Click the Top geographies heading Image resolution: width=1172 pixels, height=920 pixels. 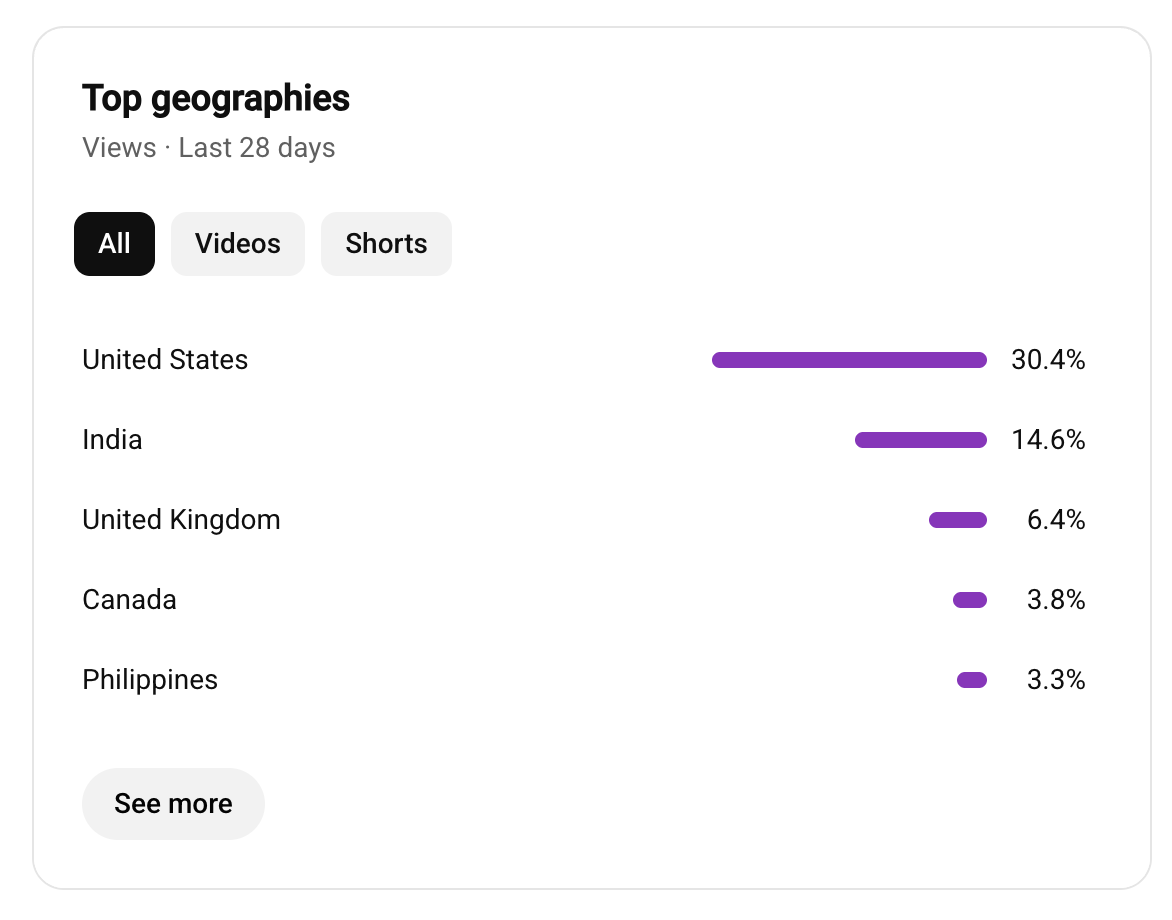(x=216, y=99)
